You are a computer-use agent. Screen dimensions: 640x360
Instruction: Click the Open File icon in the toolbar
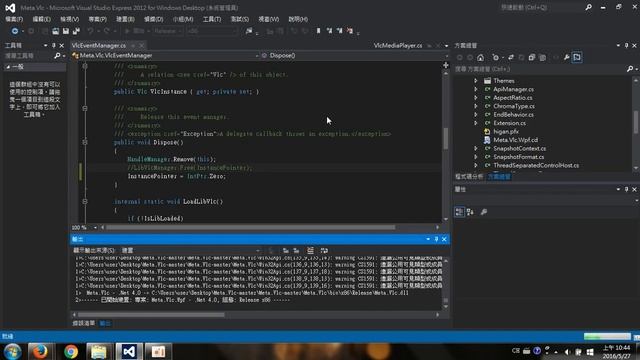(x=56, y=31)
